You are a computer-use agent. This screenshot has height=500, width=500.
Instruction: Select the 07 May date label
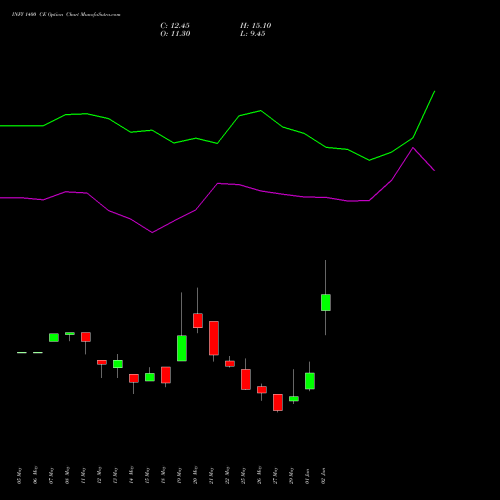52,475
